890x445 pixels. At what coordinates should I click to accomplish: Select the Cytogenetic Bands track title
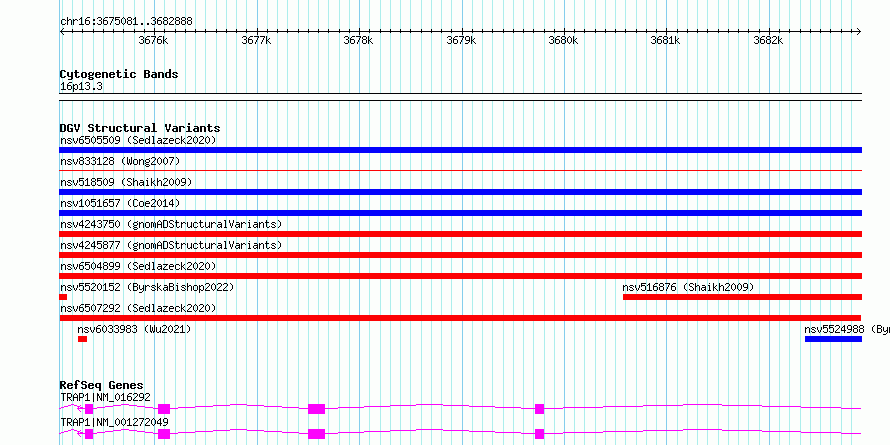[x=119, y=74]
